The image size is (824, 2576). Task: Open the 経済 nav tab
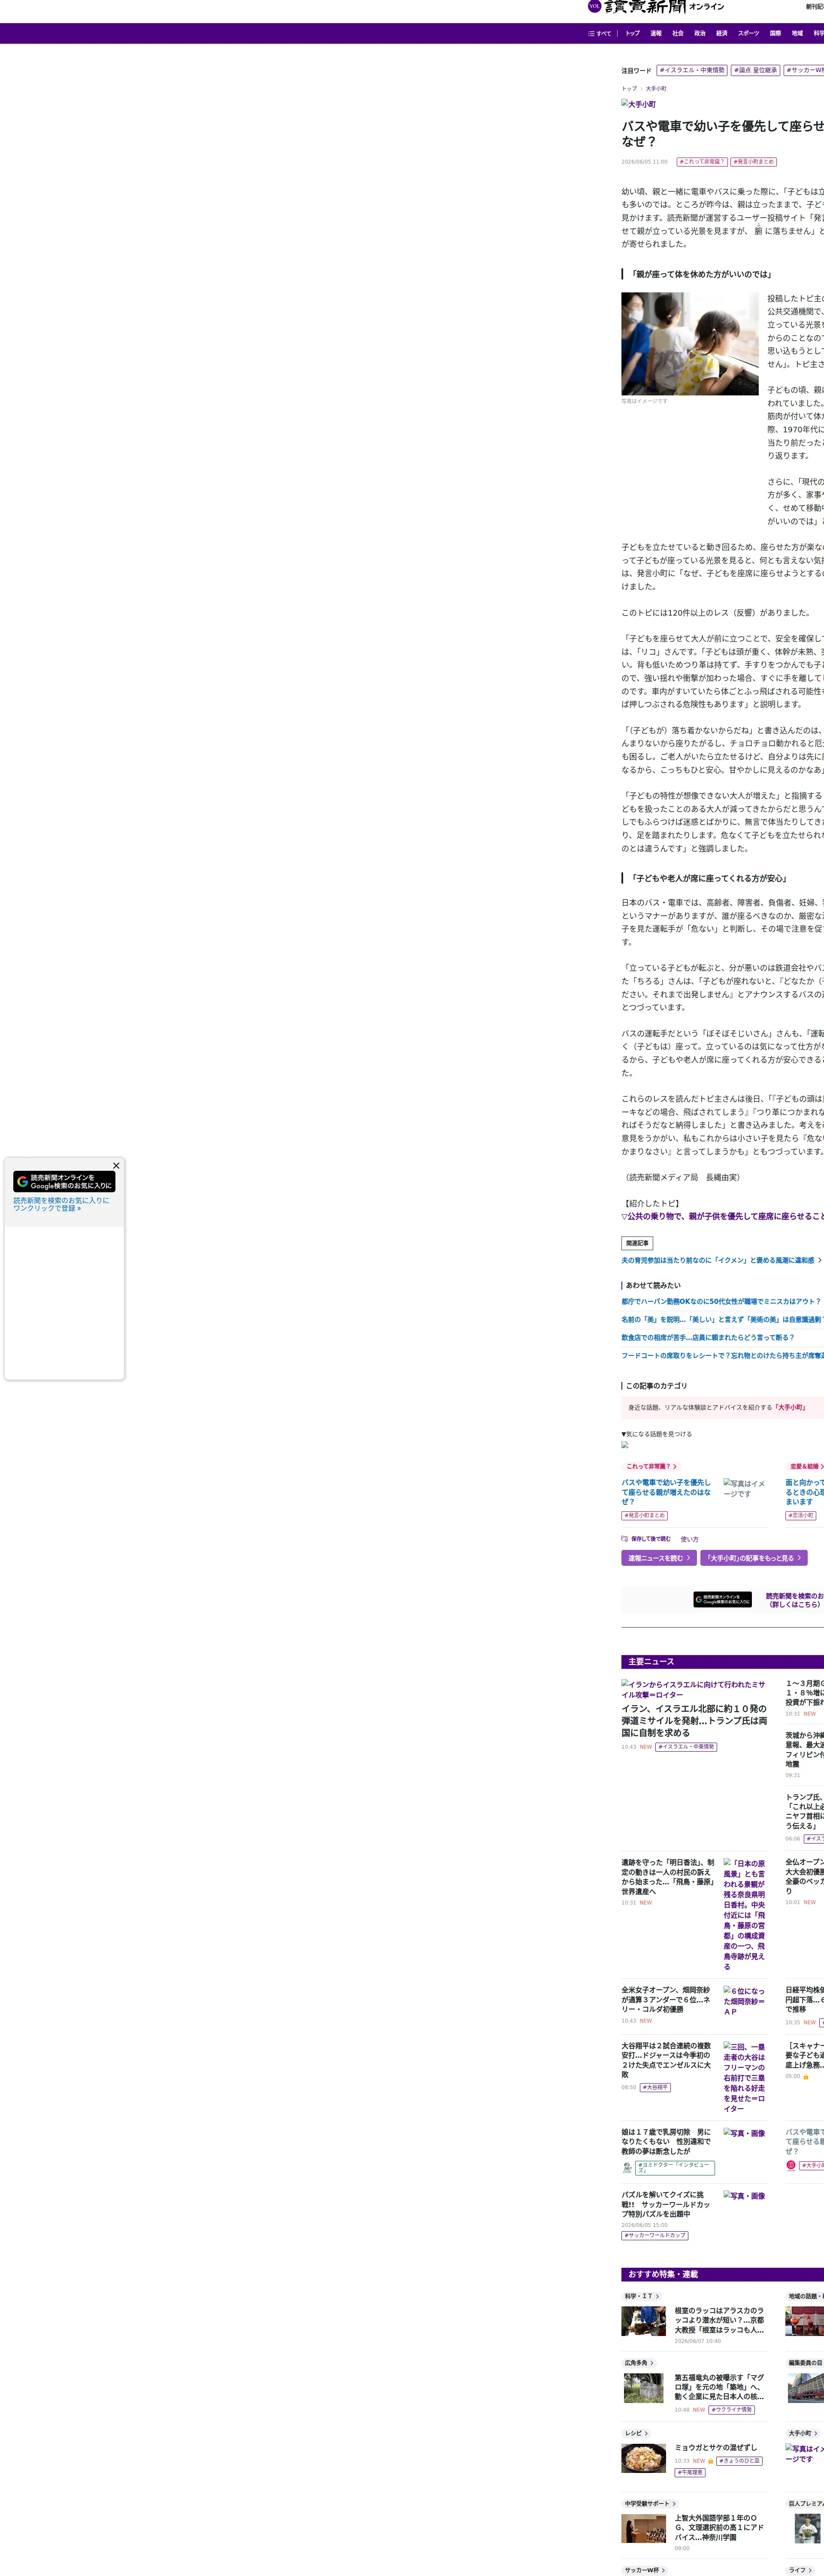(x=722, y=33)
